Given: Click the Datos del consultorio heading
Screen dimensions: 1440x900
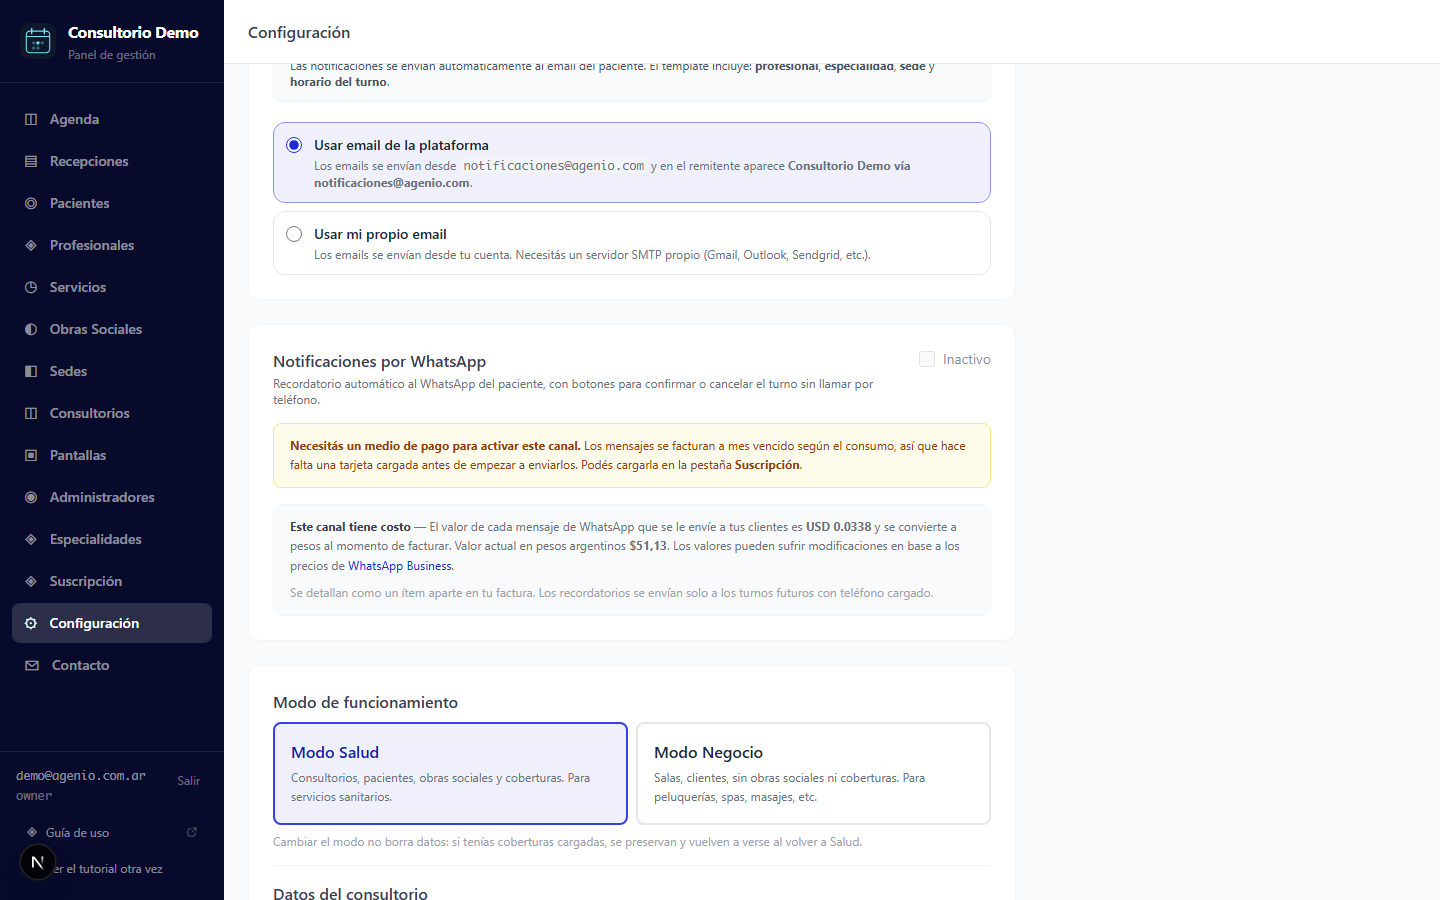Looking at the screenshot, I should click(x=350, y=893).
